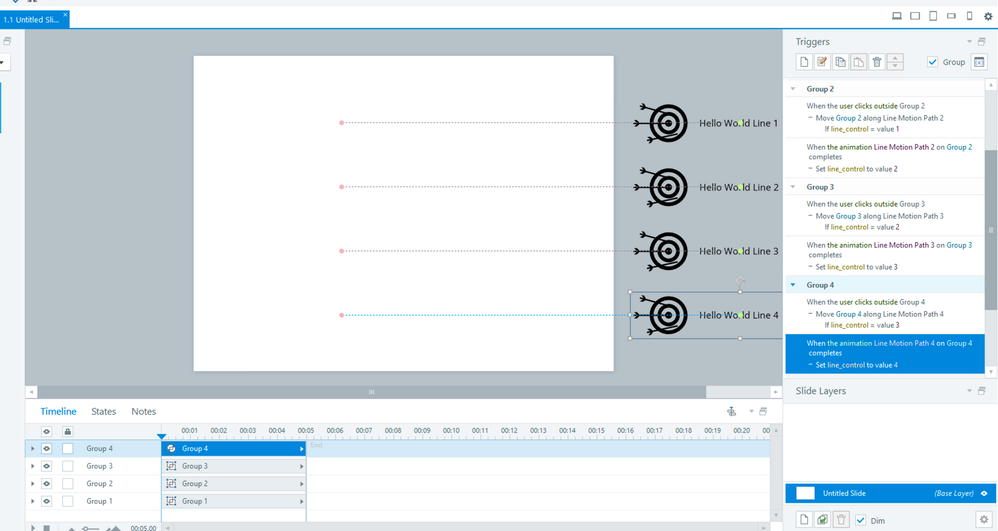Close the 1.1 Untitled Slide tab
Image resolution: width=998 pixels, height=531 pixels.
pyautogui.click(x=65, y=14)
